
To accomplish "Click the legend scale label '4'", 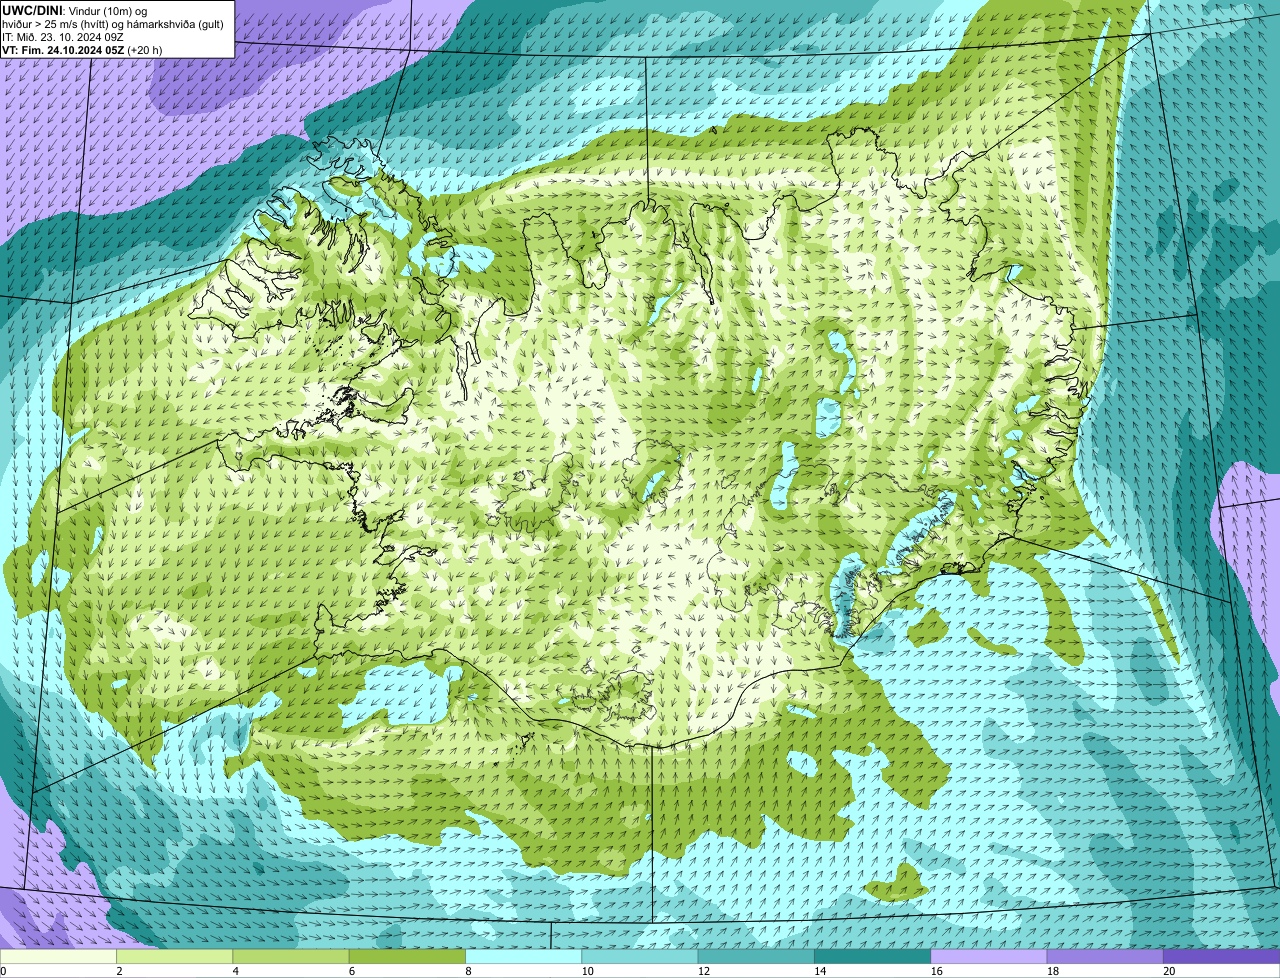I will tap(235, 970).
